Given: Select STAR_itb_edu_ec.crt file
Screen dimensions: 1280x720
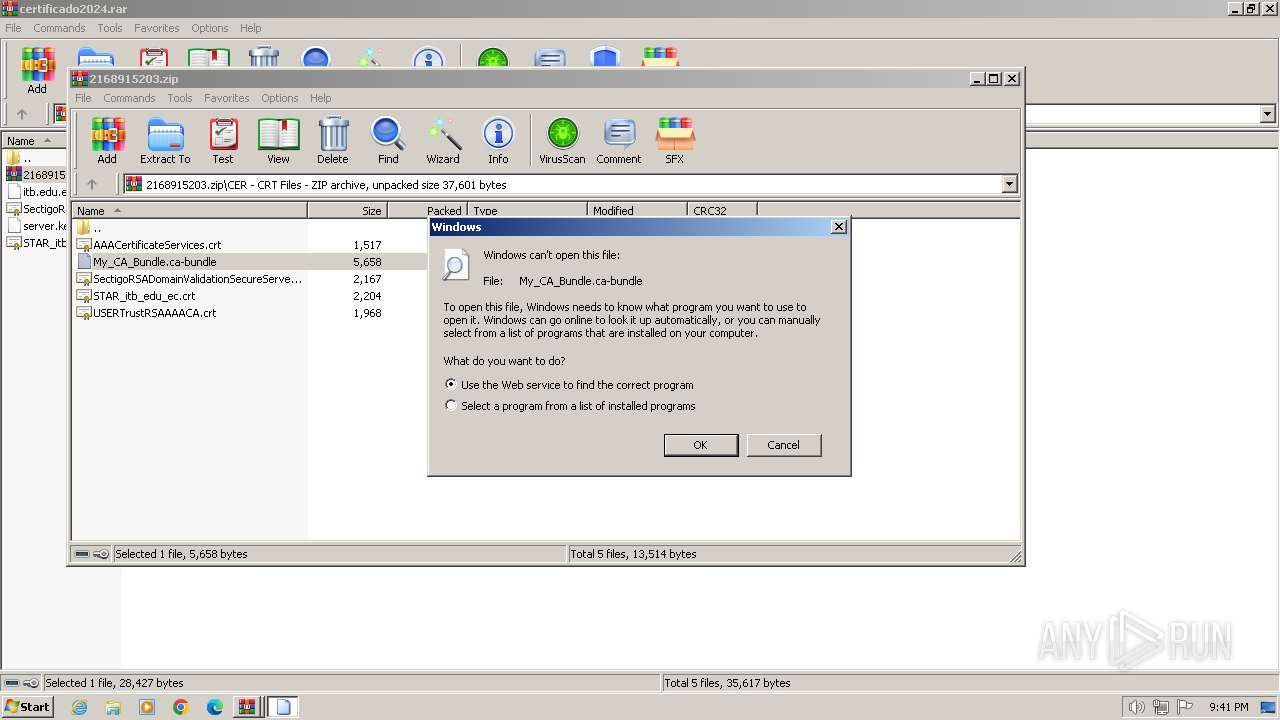Looking at the screenshot, I should pyautogui.click(x=144, y=296).
